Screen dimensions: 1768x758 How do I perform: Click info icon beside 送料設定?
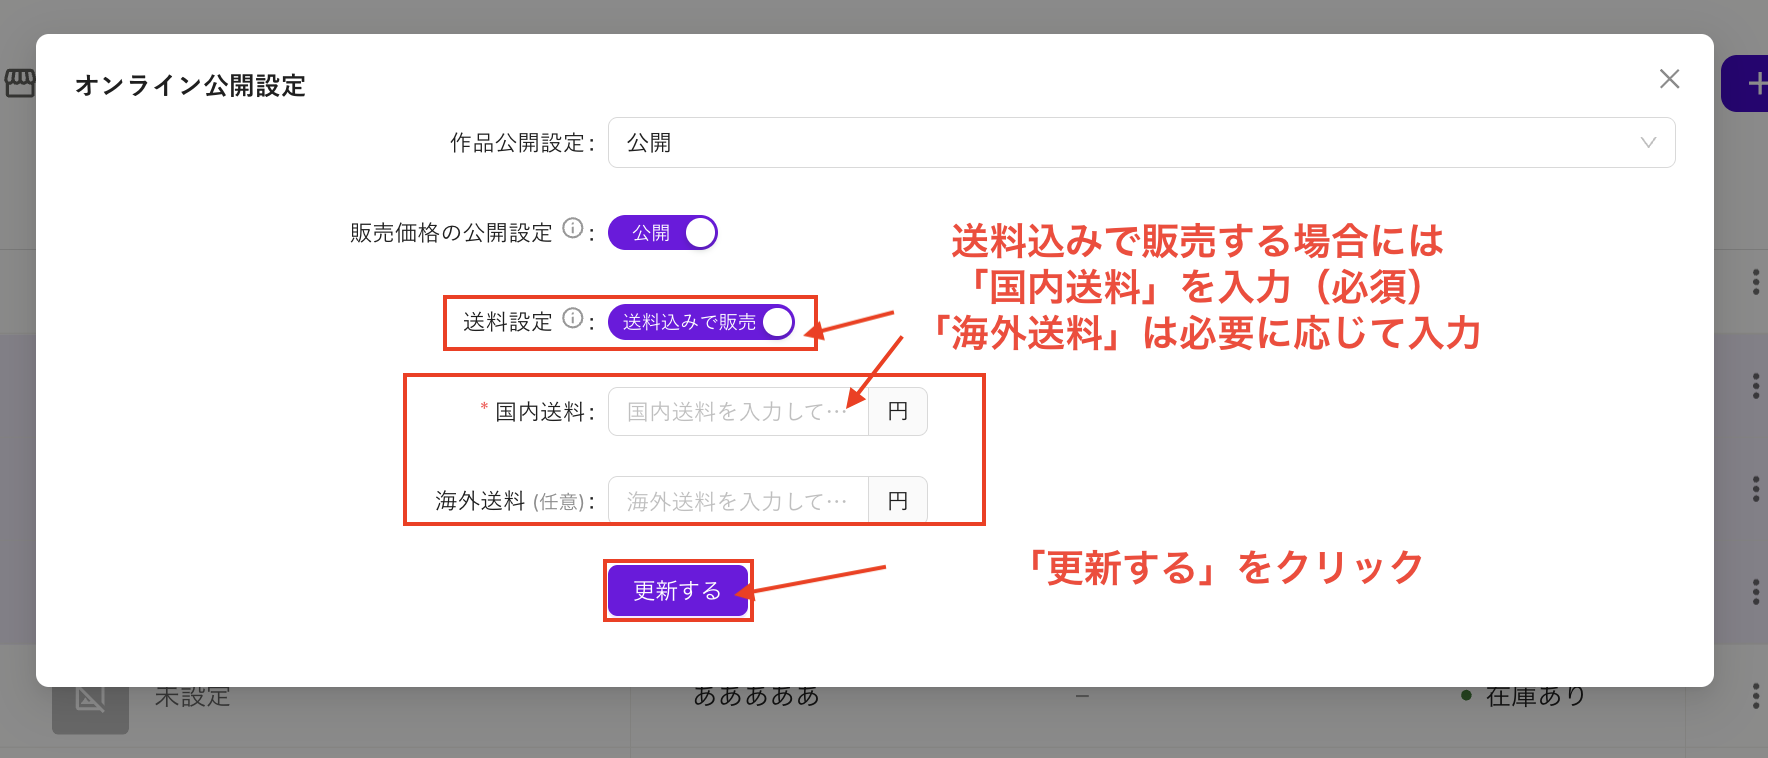click(x=573, y=318)
